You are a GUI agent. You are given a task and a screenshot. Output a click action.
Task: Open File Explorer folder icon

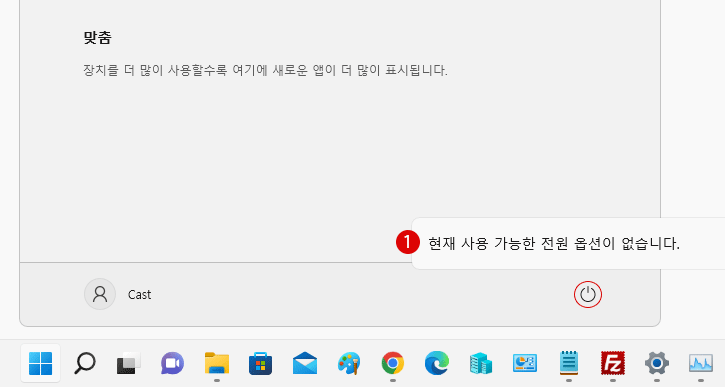(x=217, y=363)
